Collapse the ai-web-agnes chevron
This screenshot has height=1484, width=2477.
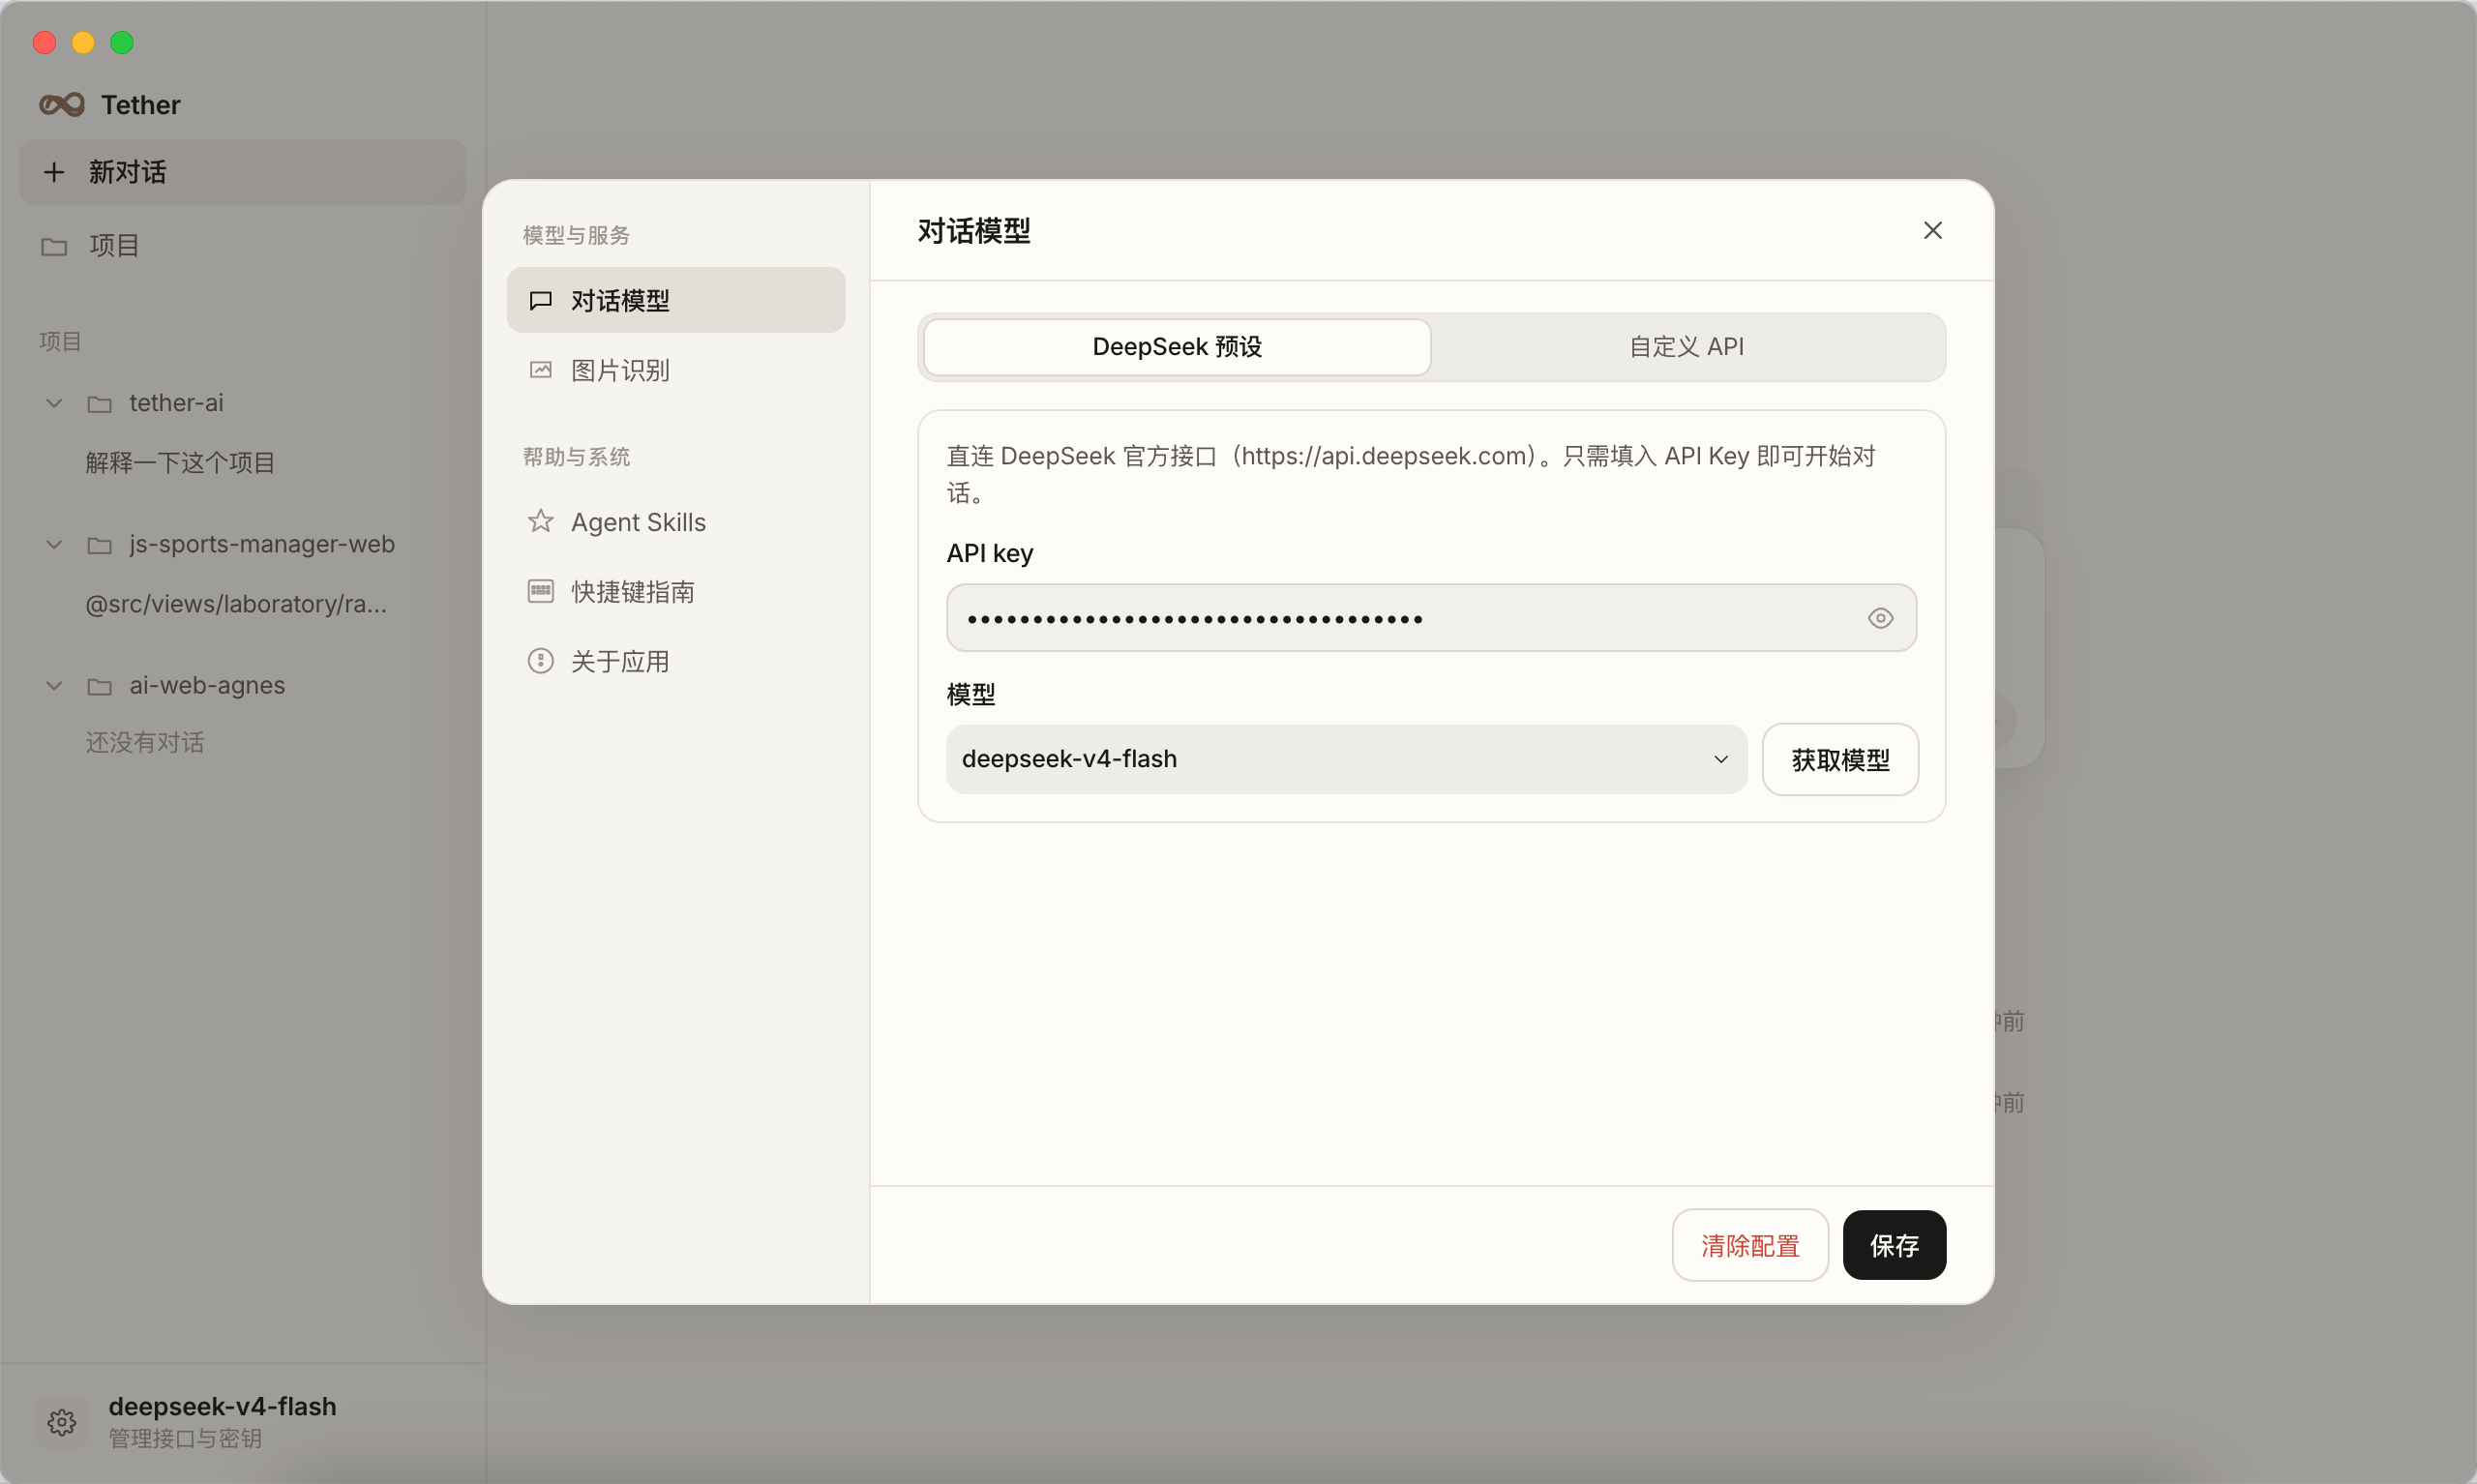point(54,685)
